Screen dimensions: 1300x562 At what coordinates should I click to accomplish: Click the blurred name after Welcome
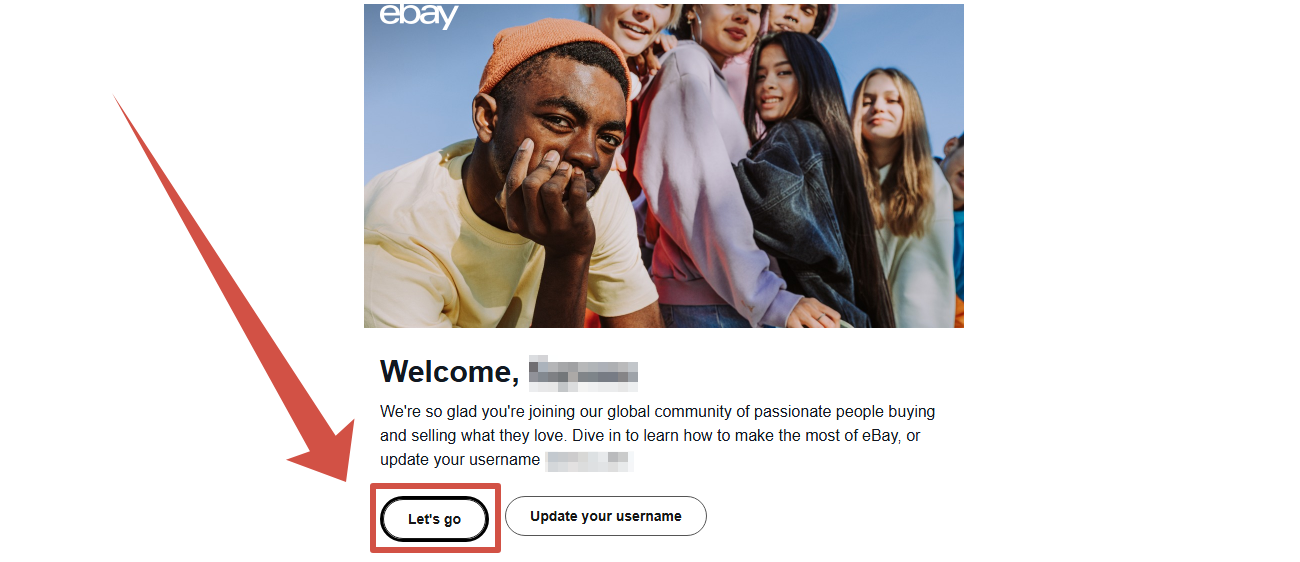coord(583,372)
